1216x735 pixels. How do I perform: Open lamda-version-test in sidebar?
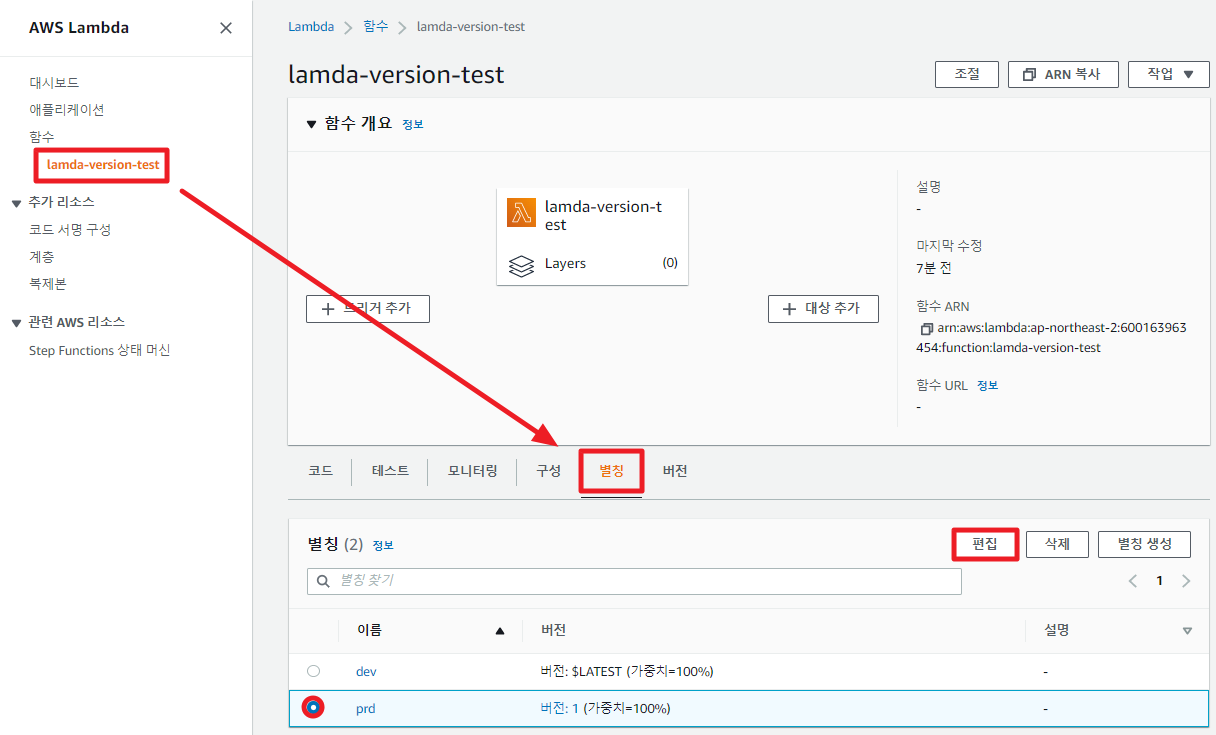(x=103, y=164)
